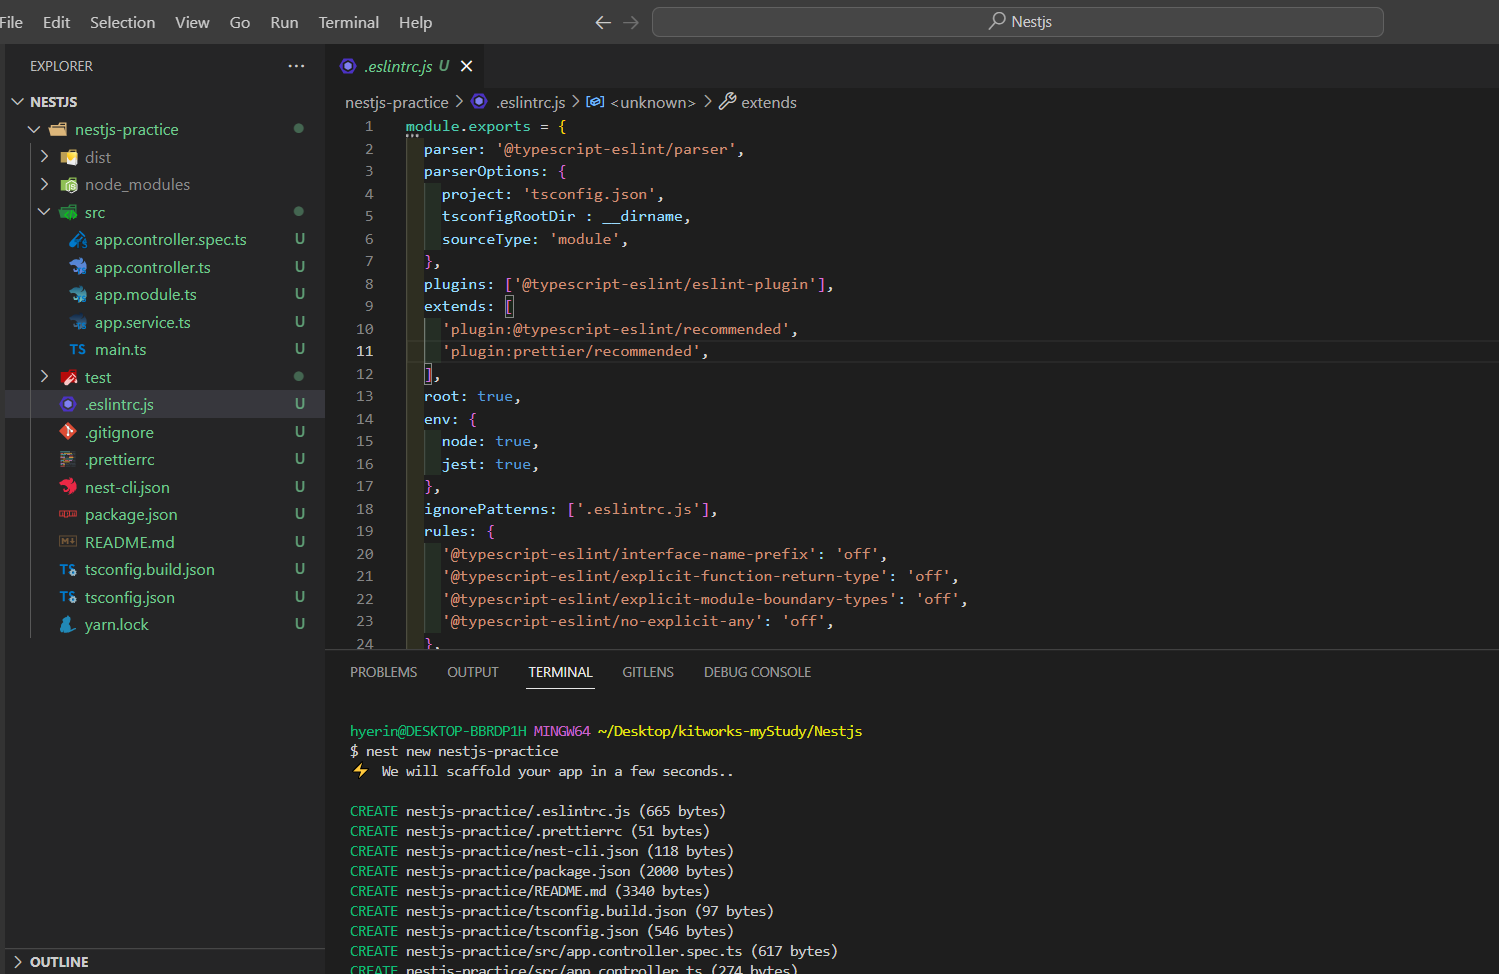Click .eslintrc.js breadcrumb segment
1499x974 pixels.
531,102
